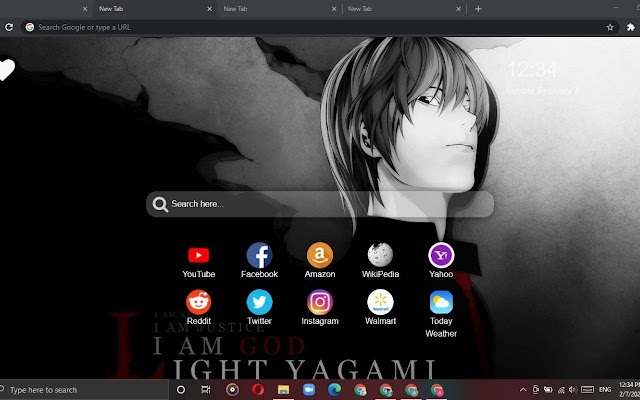The width and height of the screenshot is (640, 400).
Task: Open the Amazon shortcut
Action: (320, 260)
